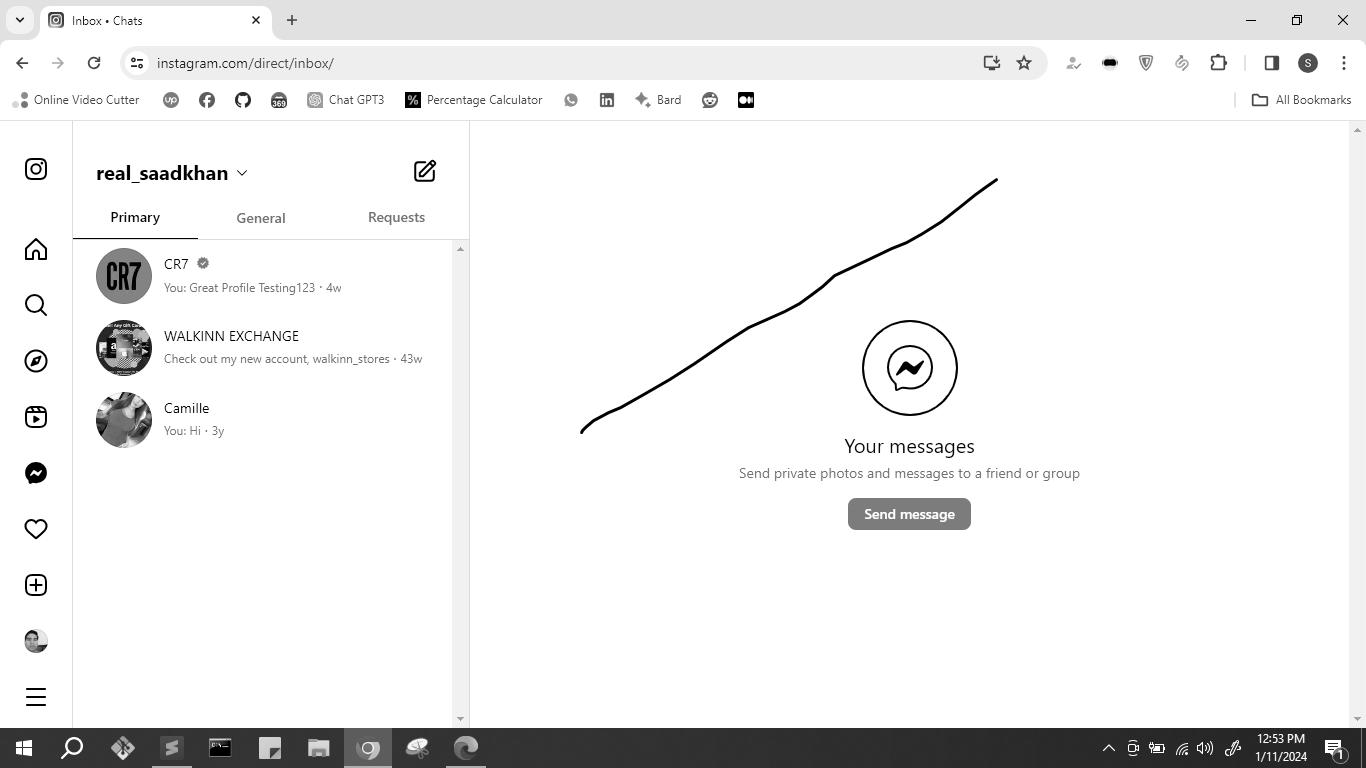Viewport: 1366px width, 768px height.
Task: Open Notifications heart icon
Action: pos(36,529)
